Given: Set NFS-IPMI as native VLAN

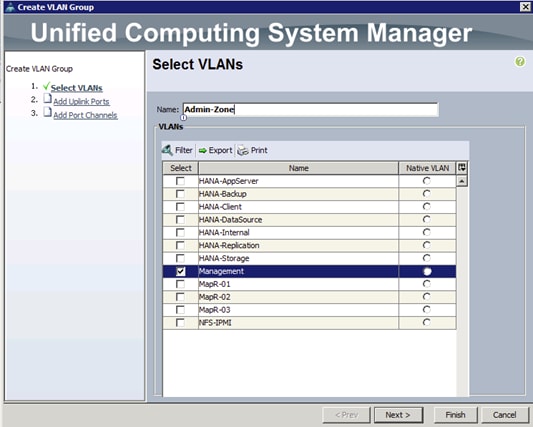Looking at the screenshot, I should point(427,323).
